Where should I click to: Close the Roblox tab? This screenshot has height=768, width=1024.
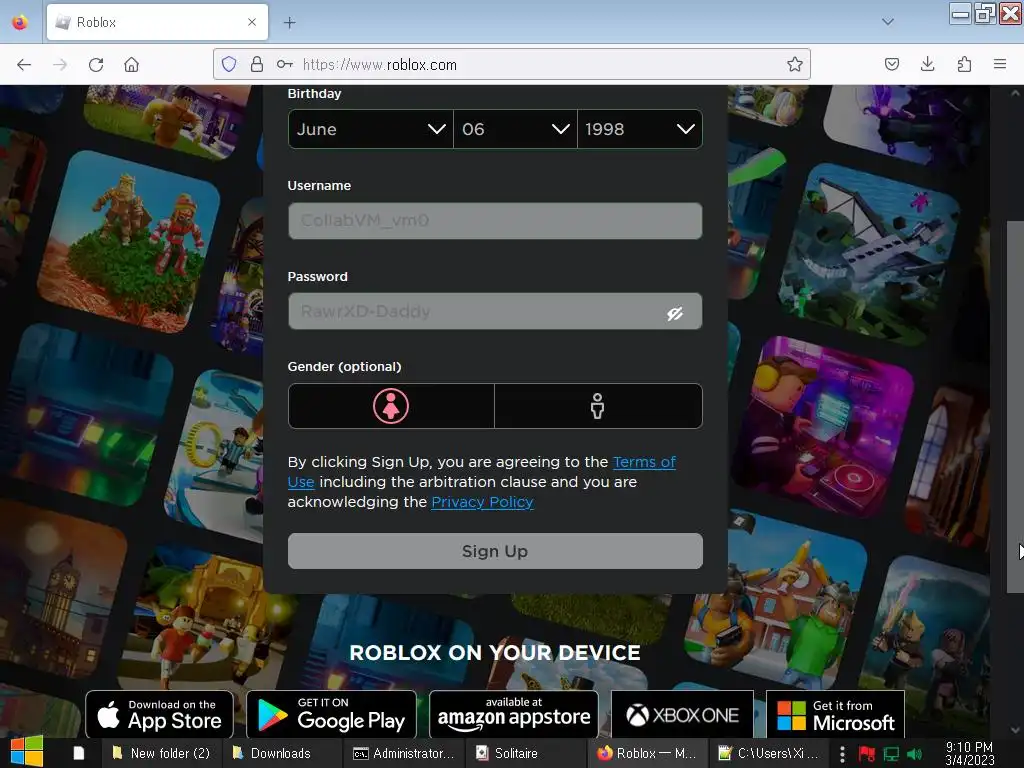coord(252,22)
